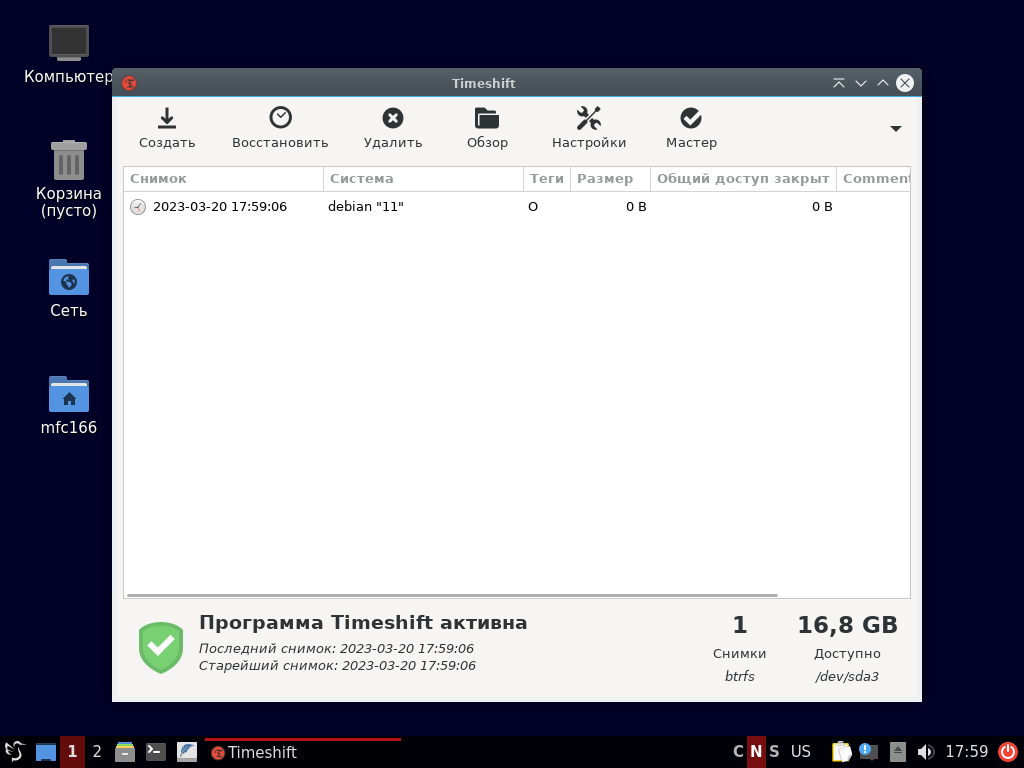Viewport: 1024px width, 768px height.
Task: Select snapshot 2023-03-20 17:59:06 row
Action: [517, 206]
